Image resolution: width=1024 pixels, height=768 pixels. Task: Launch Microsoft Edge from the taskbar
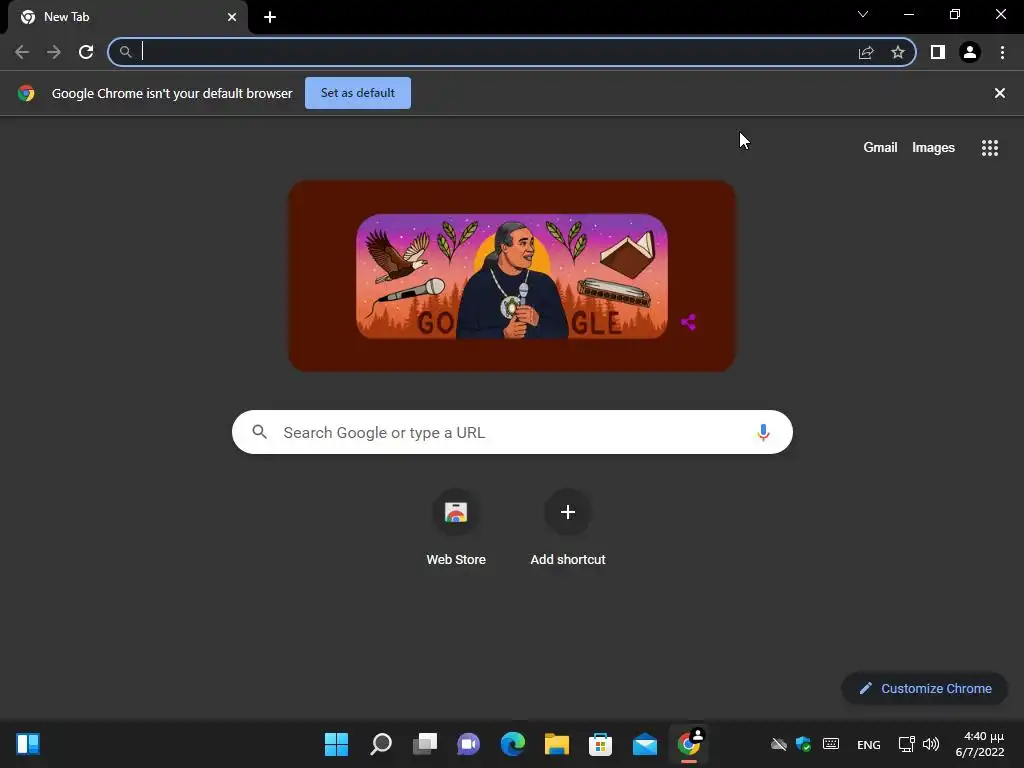[513, 744]
